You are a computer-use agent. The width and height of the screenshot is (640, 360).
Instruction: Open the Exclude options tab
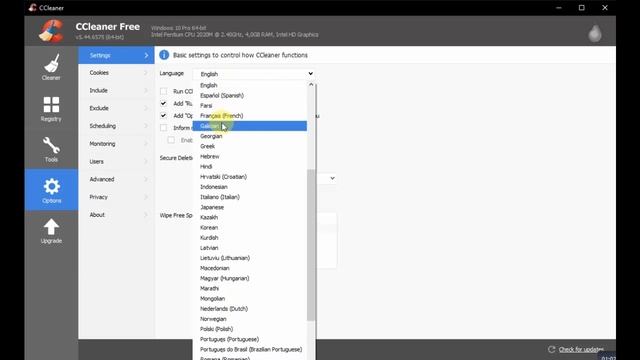[116, 108]
